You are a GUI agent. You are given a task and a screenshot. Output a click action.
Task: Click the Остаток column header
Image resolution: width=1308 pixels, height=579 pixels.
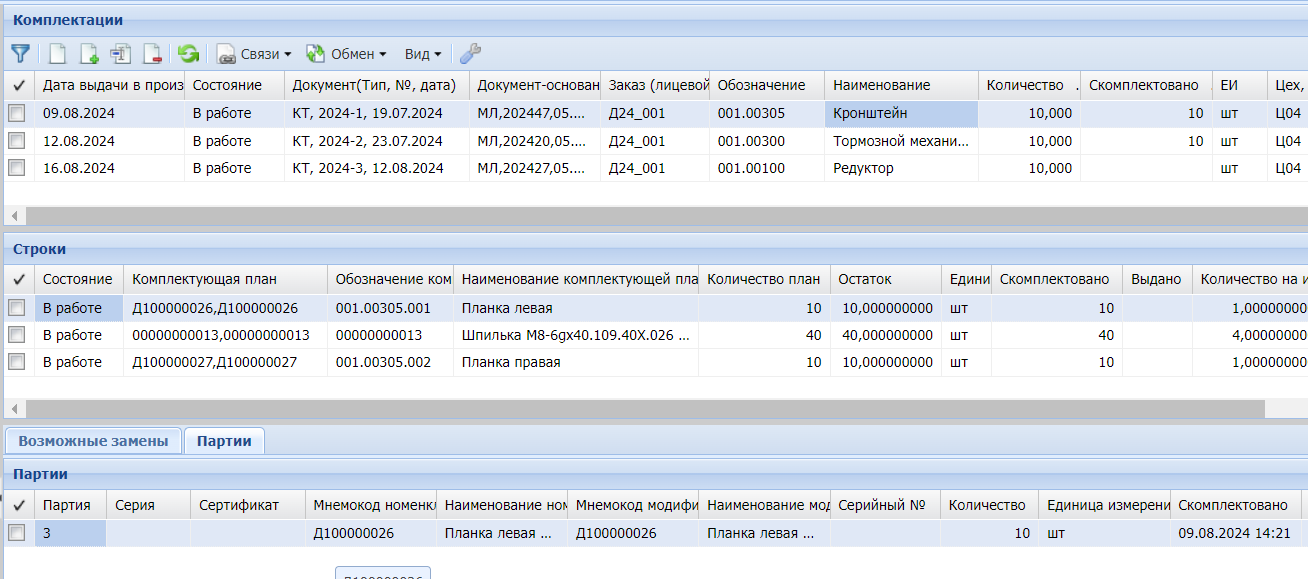[x=885, y=279]
